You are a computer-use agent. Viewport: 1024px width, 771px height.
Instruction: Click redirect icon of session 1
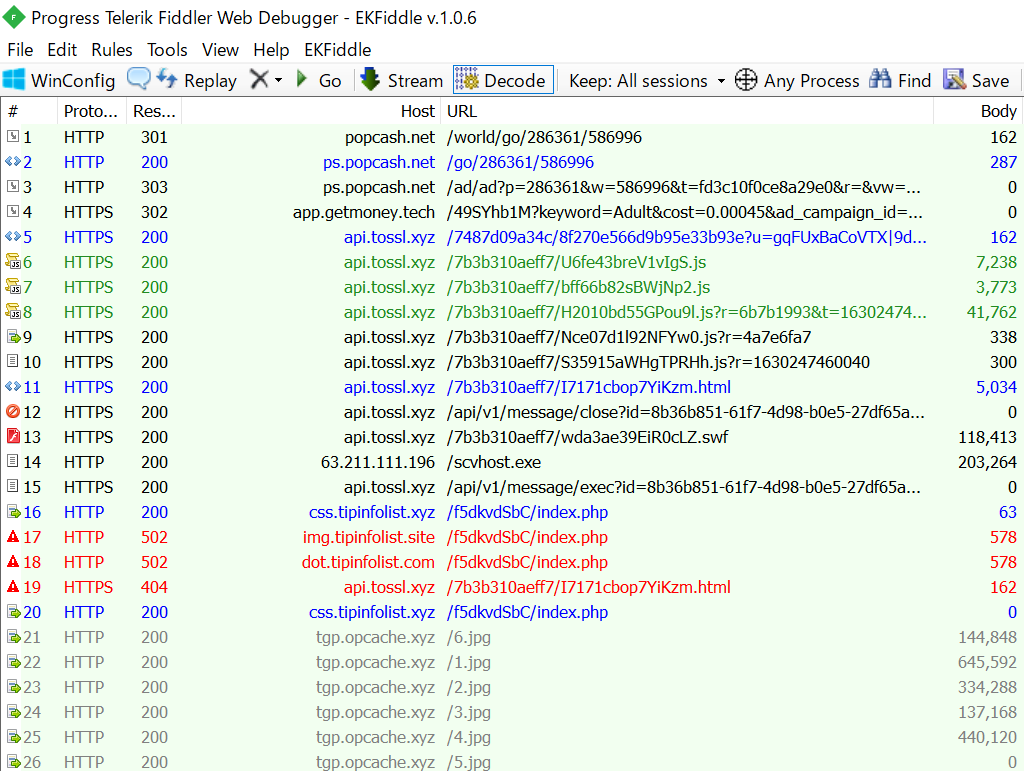[x=13, y=136]
